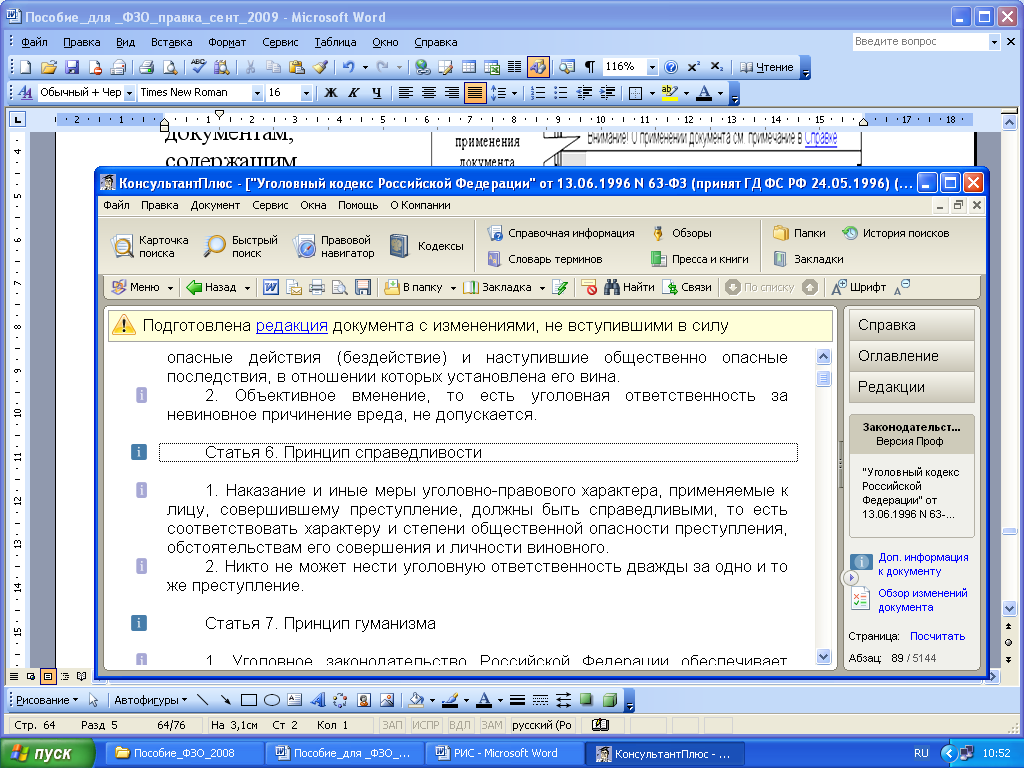Expand Назад history dropdown arrow
This screenshot has height=768, width=1024.
point(248,288)
